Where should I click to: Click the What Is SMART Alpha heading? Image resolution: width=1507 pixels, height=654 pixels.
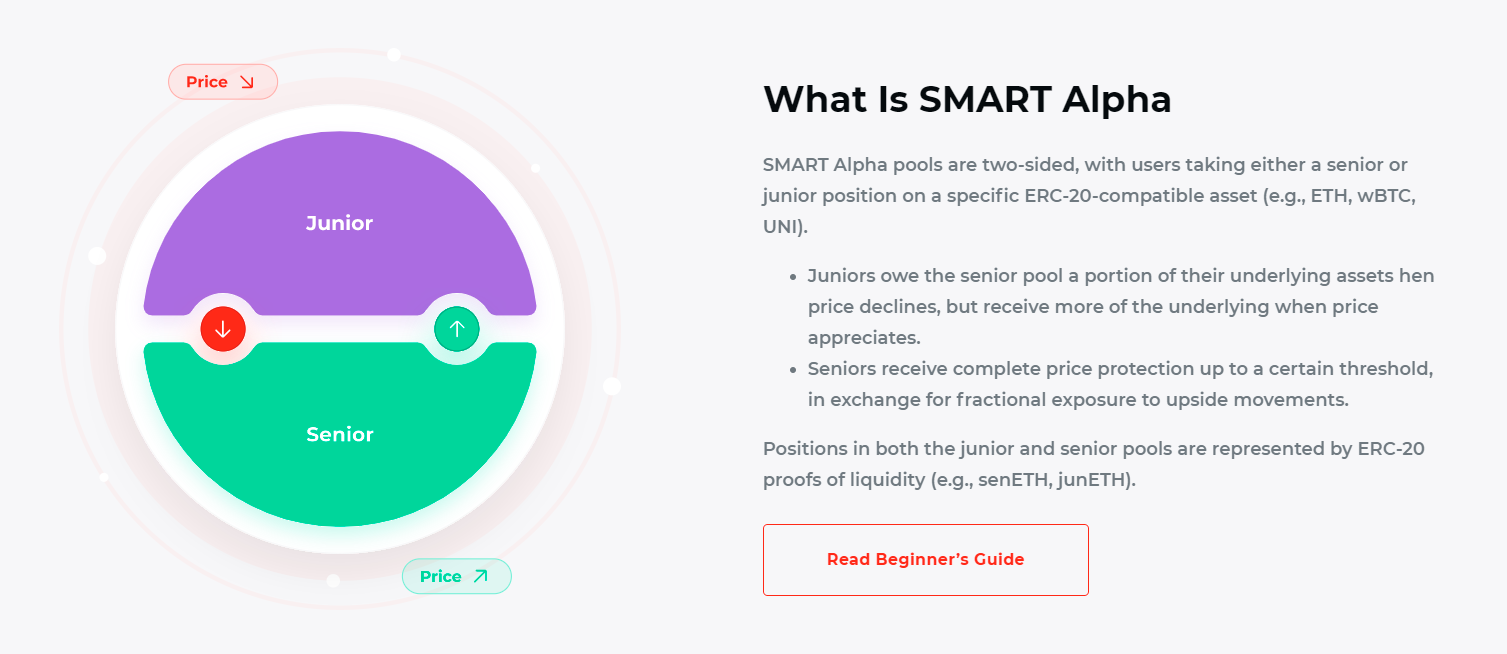967,100
